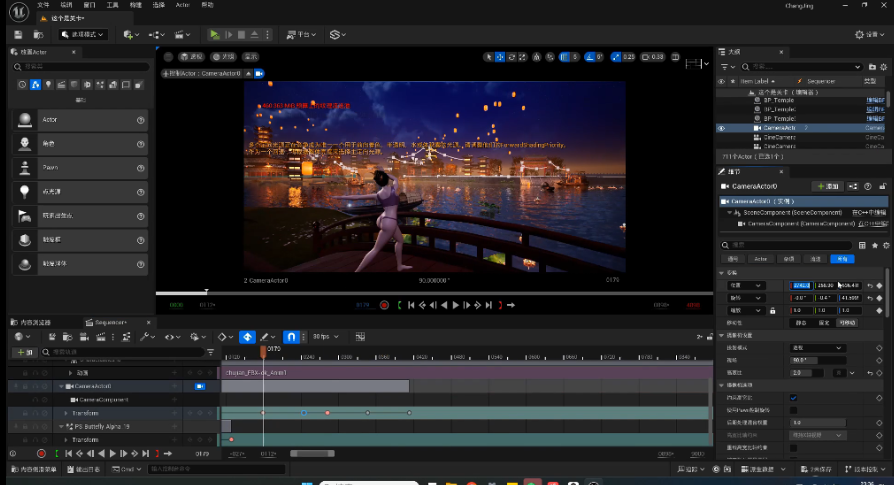Image resolution: width=894 pixels, height=485 pixels.
Task: Open the Actor menu in menu bar
Action: [x=182, y=5]
